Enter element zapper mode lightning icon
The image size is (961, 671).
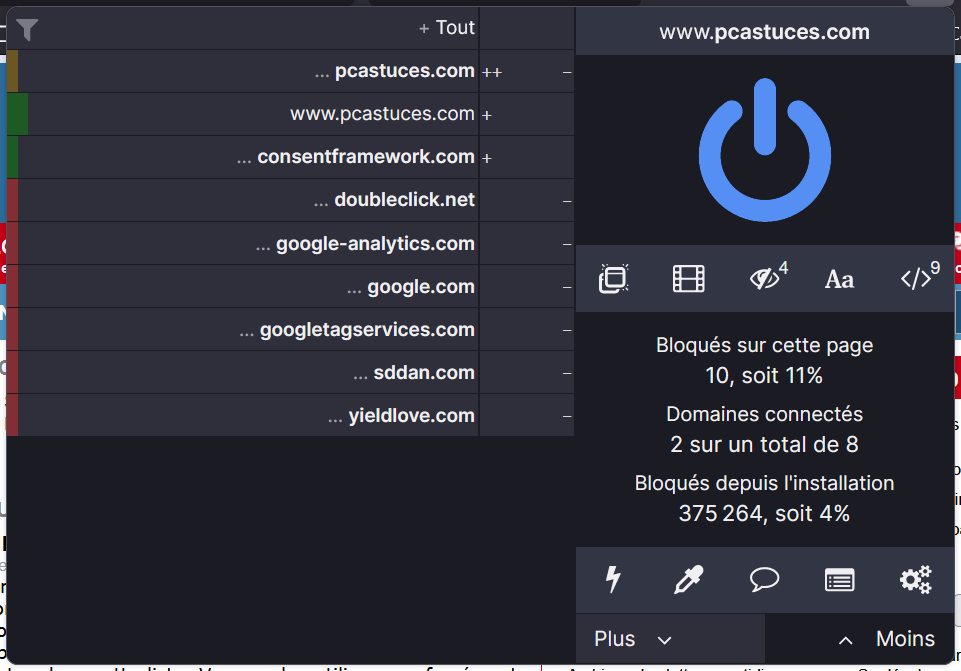[x=613, y=579]
